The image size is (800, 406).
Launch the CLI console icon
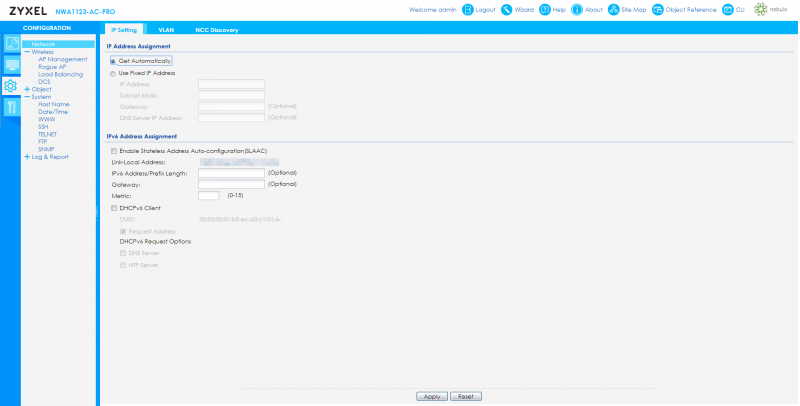(728, 10)
